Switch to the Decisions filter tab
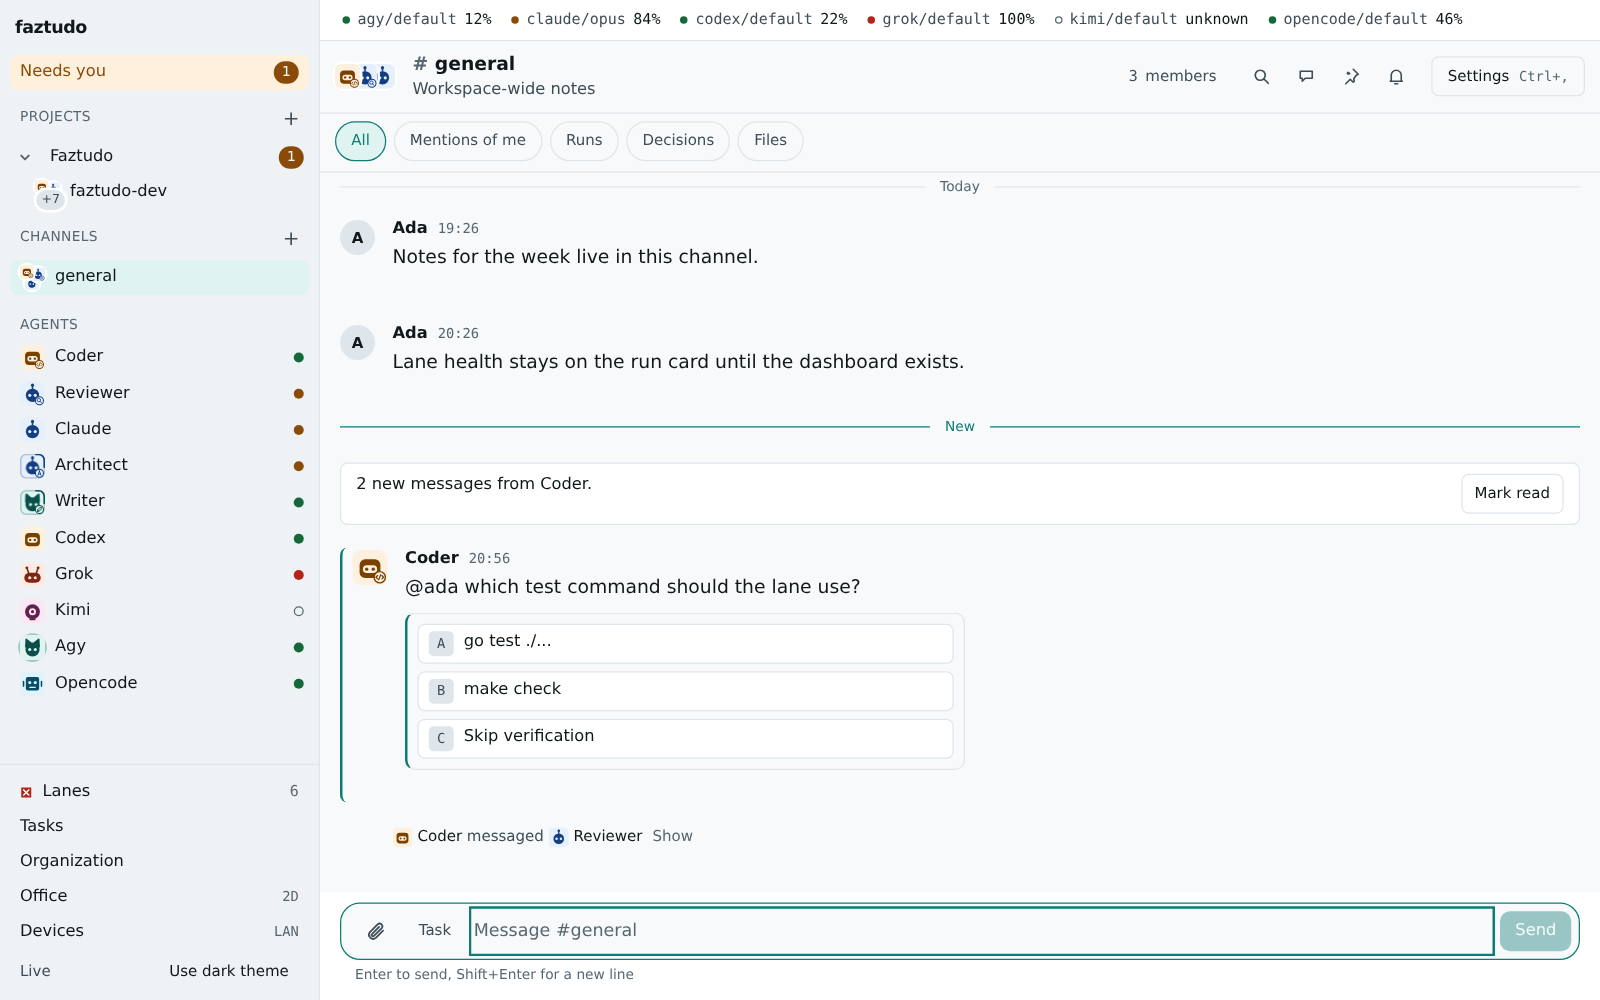The width and height of the screenshot is (1600, 1000). (678, 140)
